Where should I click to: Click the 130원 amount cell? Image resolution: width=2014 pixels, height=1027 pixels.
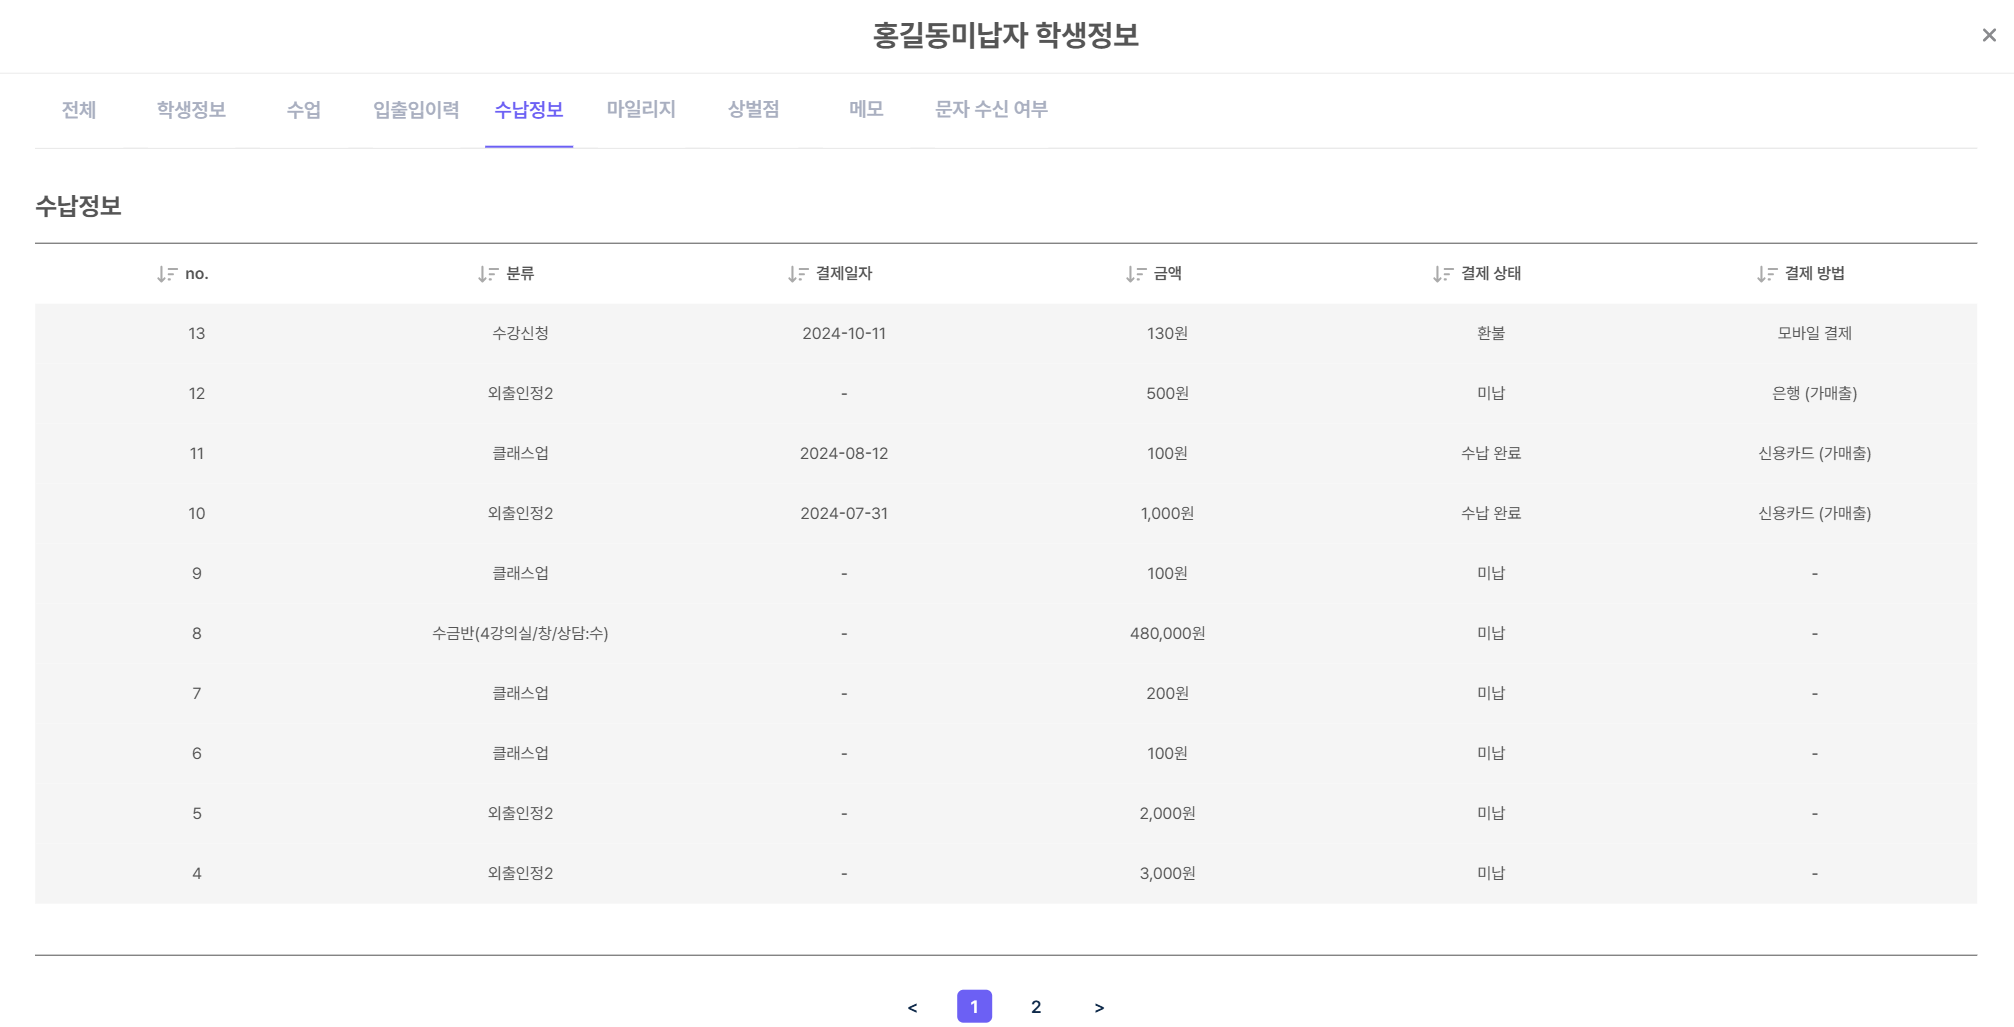click(1167, 334)
